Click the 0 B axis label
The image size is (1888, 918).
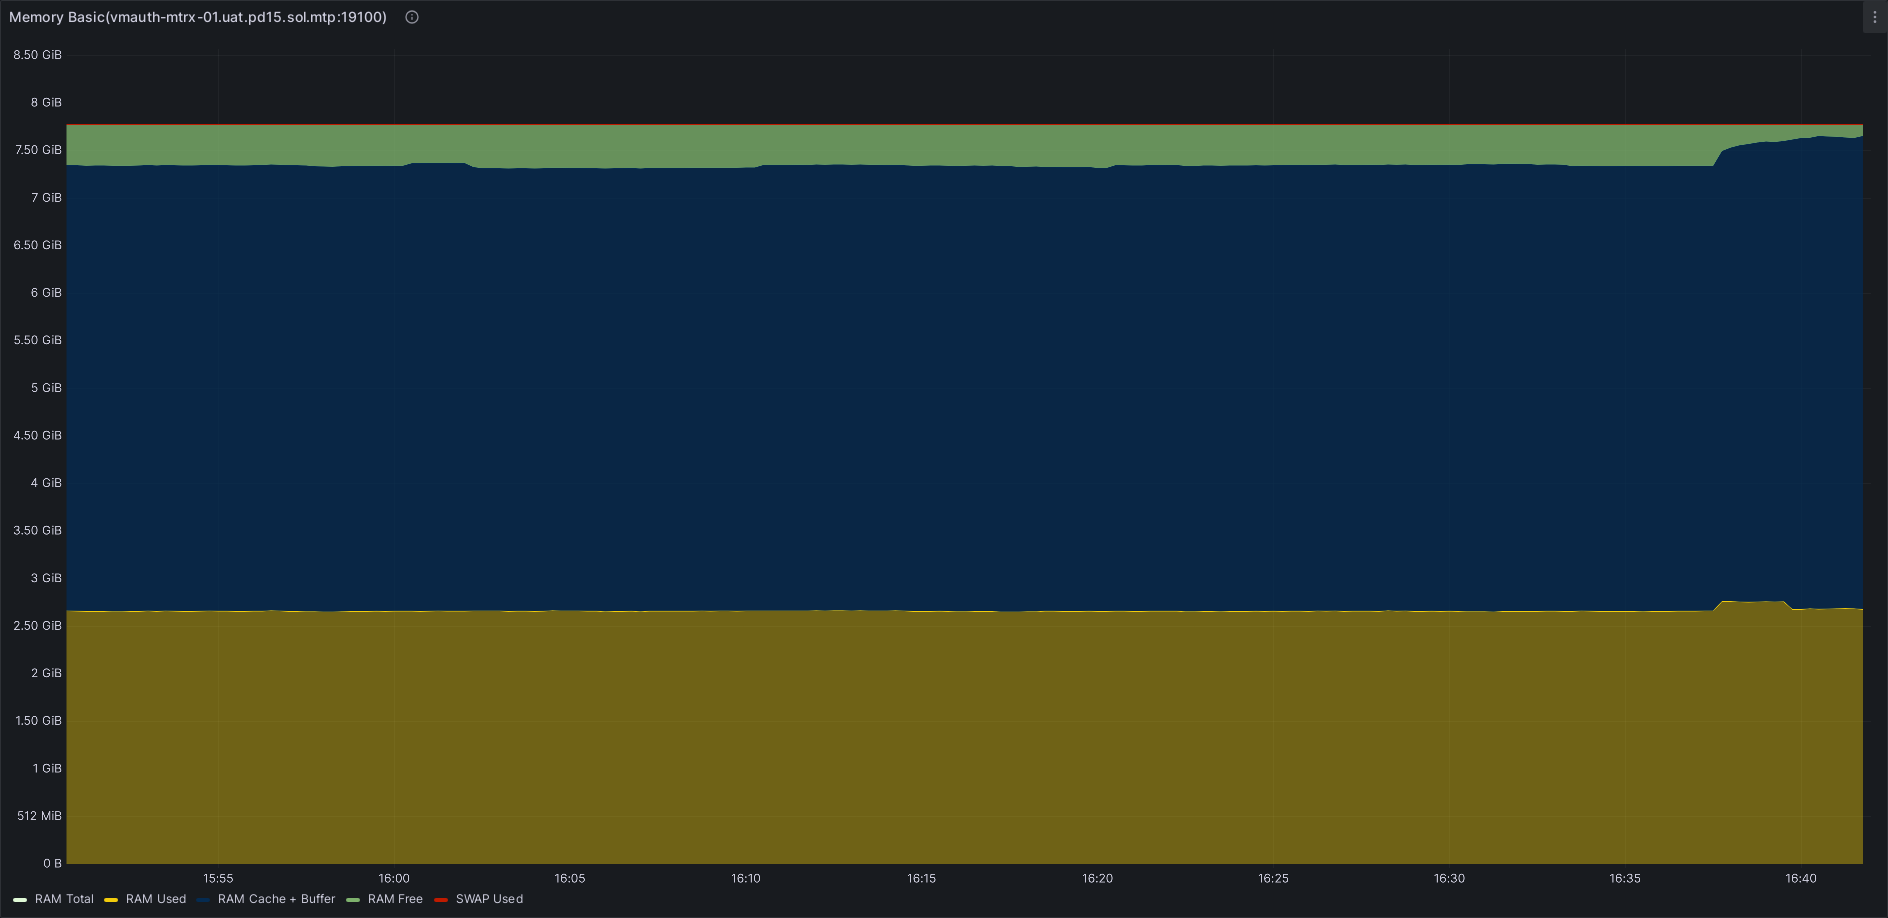[52, 863]
